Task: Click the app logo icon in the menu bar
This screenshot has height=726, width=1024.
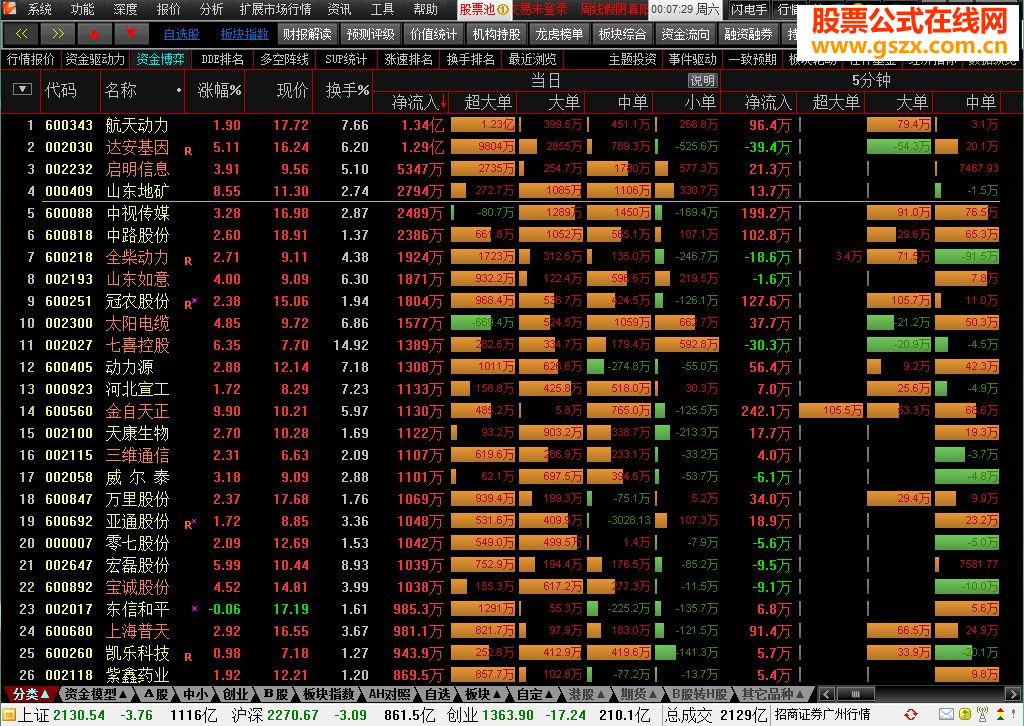Action: tap(9, 8)
